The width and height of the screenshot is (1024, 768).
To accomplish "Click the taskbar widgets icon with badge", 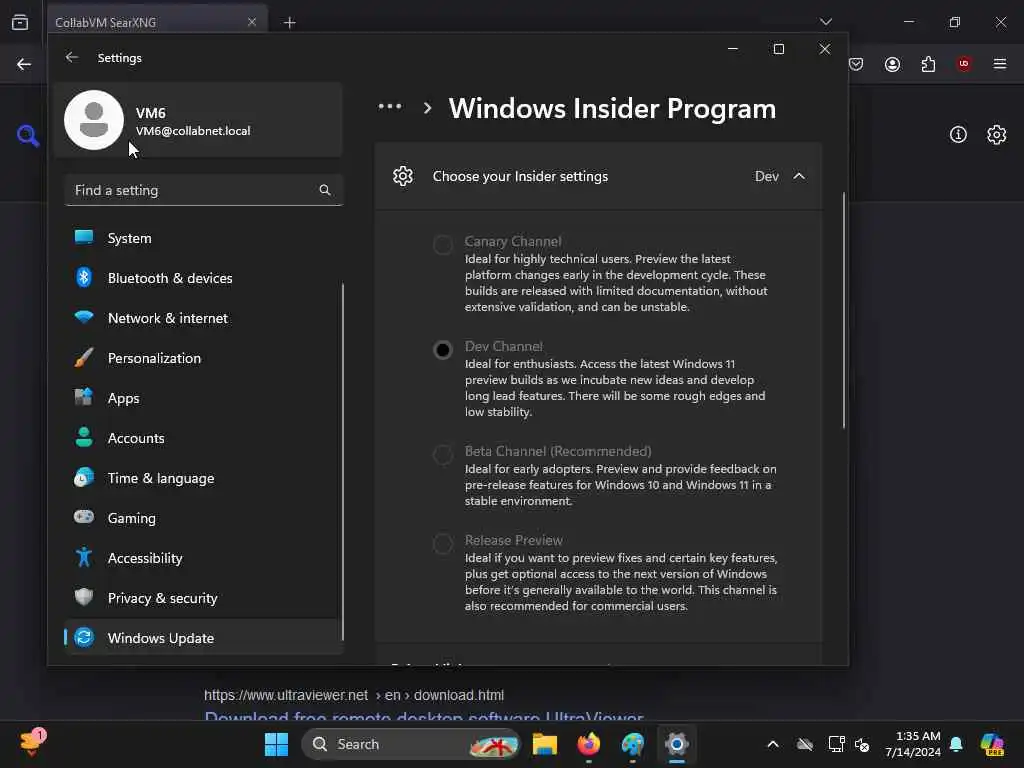I will click(31, 743).
